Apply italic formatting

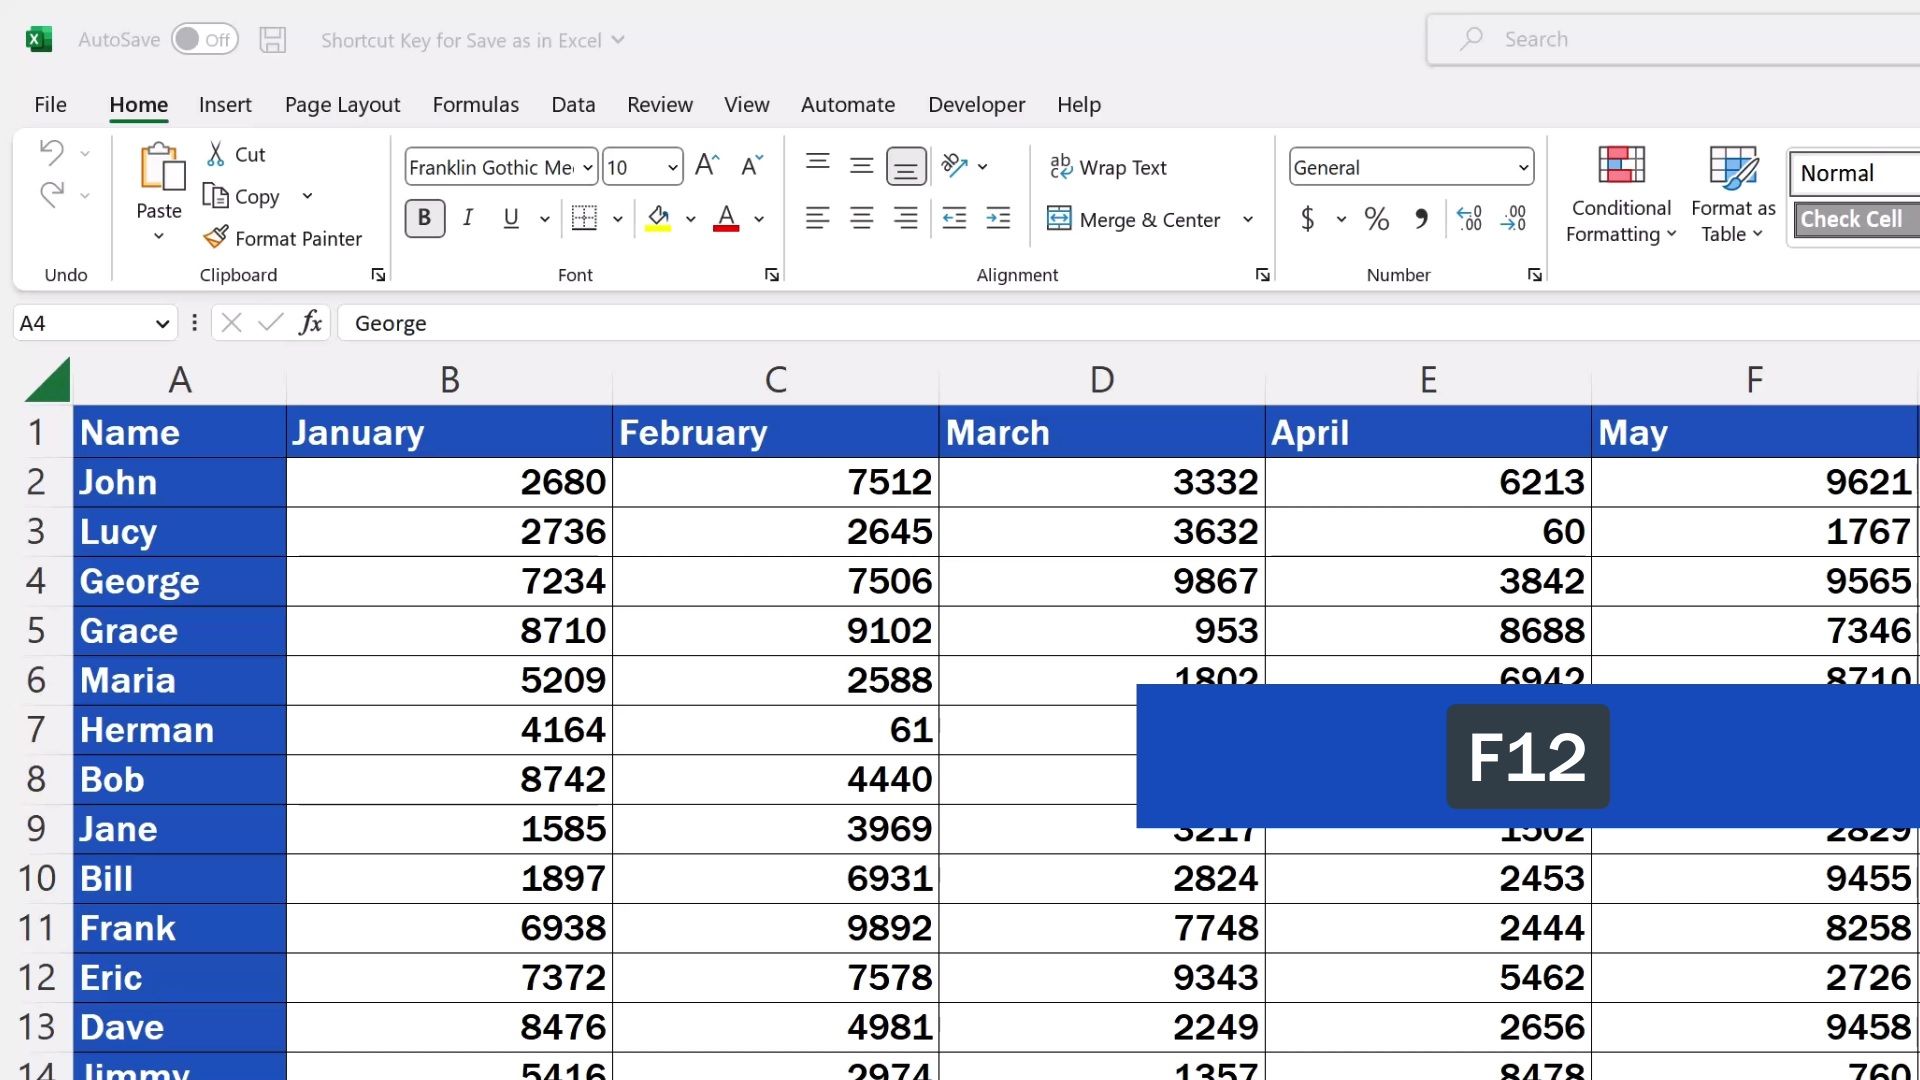[x=467, y=218]
